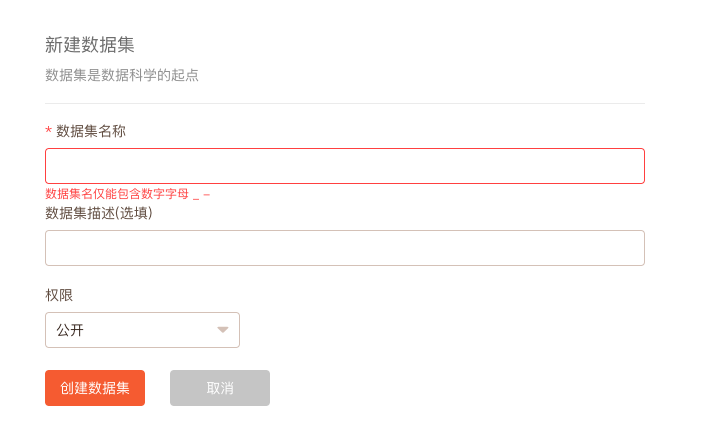Screen dimensions: 707x435
Task: Focus the red-bordered dataset name box
Action: [344, 166]
